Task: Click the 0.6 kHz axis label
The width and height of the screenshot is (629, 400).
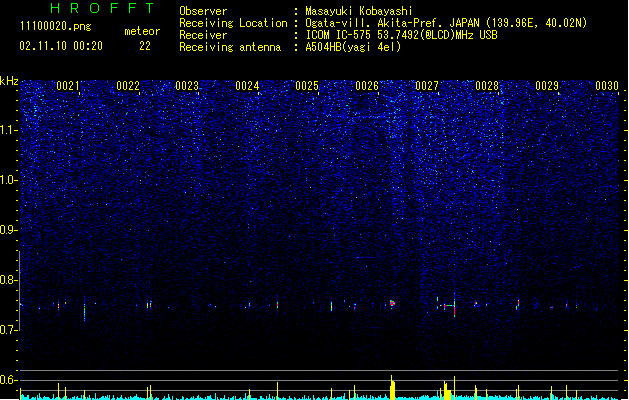Action: [x=8, y=380]
